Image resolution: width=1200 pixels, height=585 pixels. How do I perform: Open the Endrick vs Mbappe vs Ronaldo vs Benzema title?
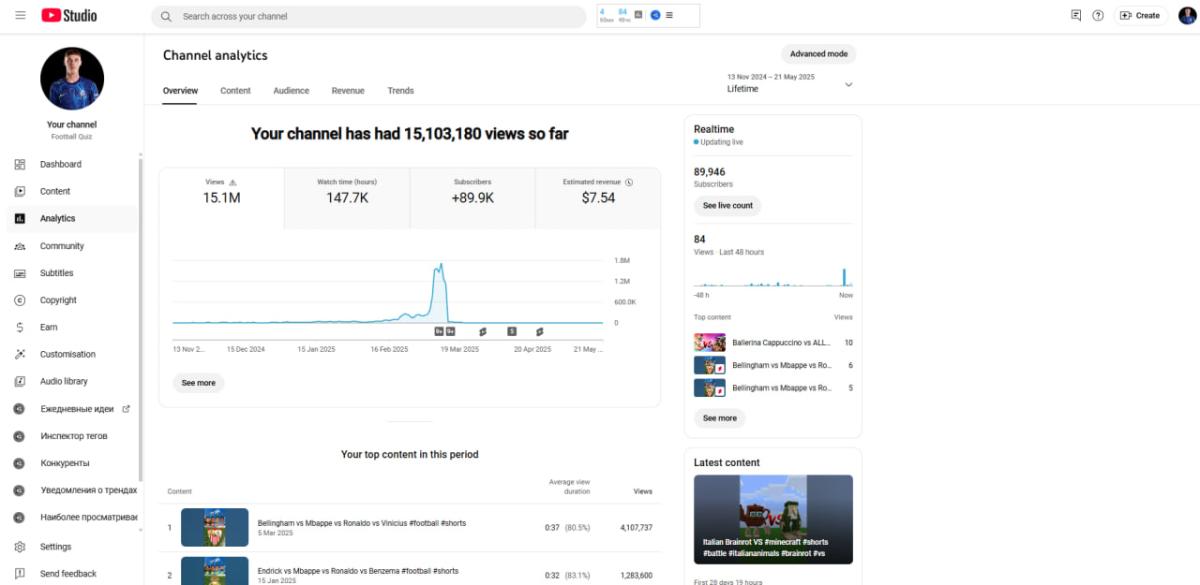[x=358, y=571]
